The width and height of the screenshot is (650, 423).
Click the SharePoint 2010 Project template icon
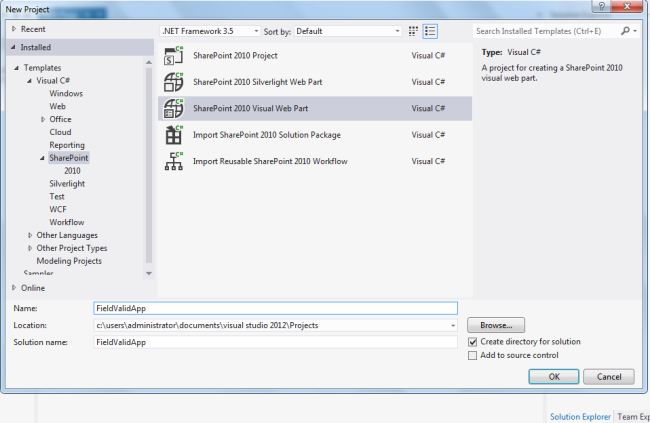coord(173,56)
